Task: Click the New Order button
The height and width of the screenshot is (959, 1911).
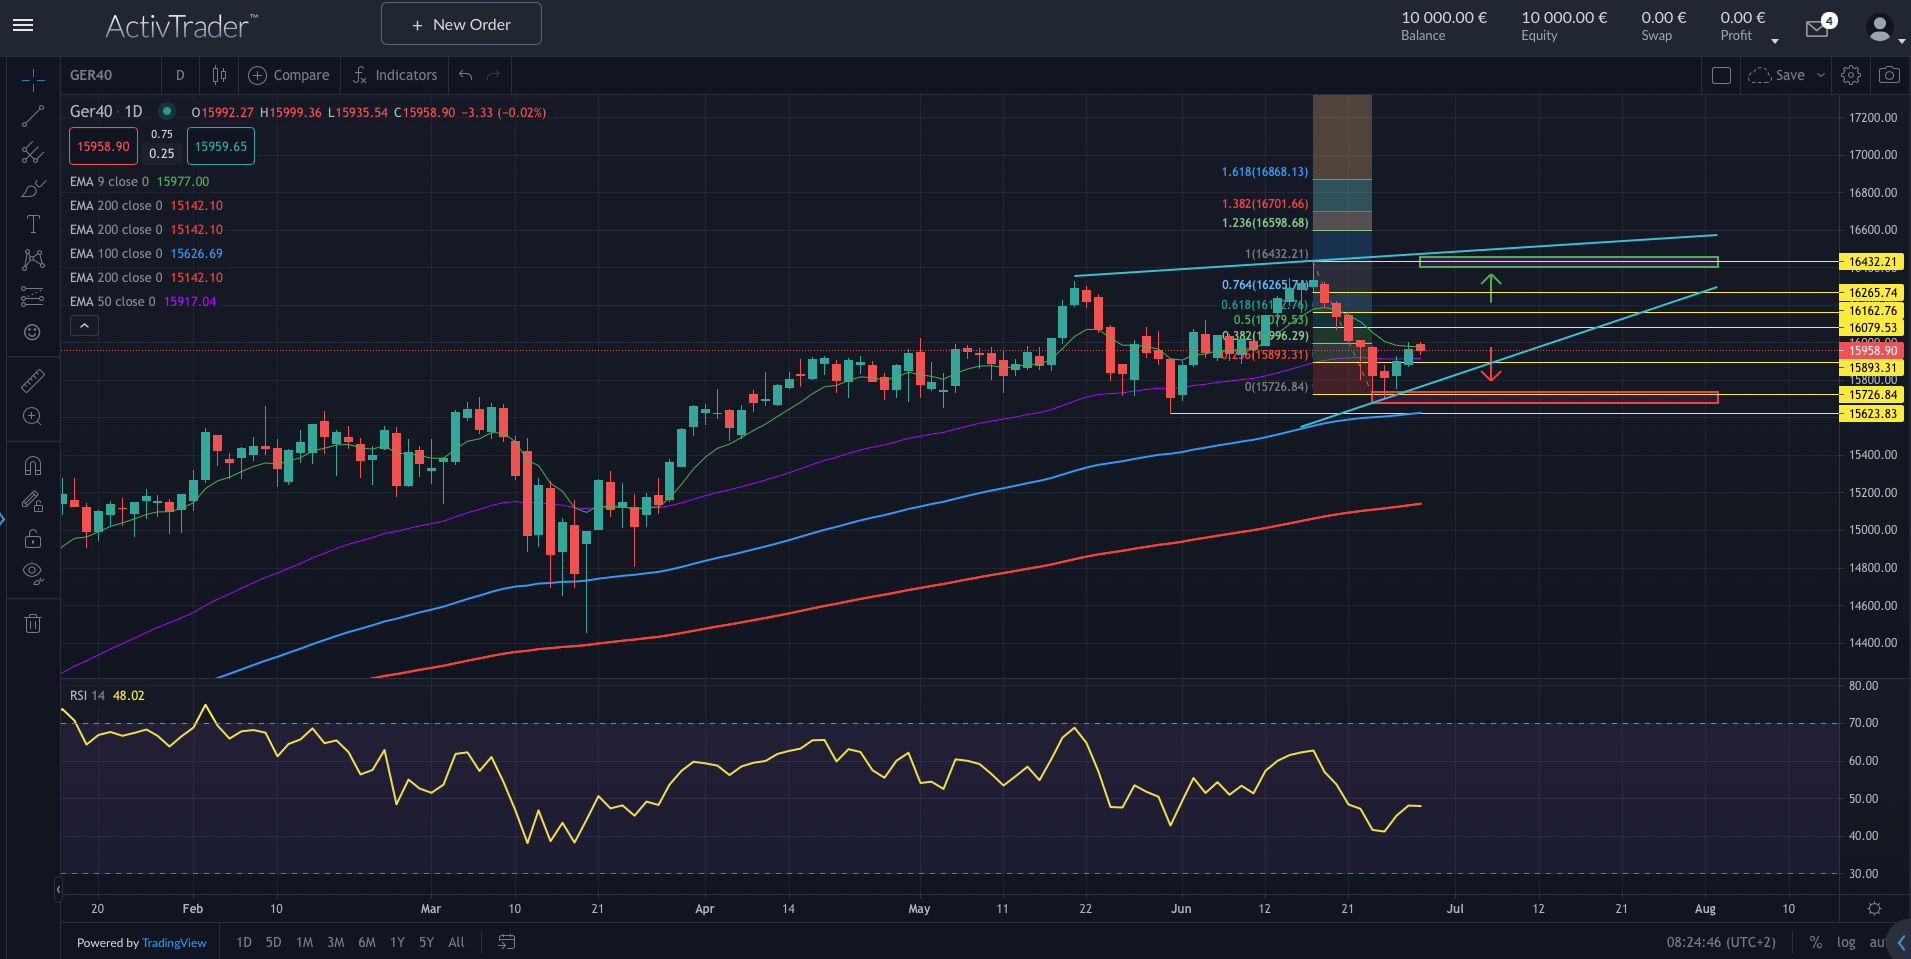Action: (461, 24)
